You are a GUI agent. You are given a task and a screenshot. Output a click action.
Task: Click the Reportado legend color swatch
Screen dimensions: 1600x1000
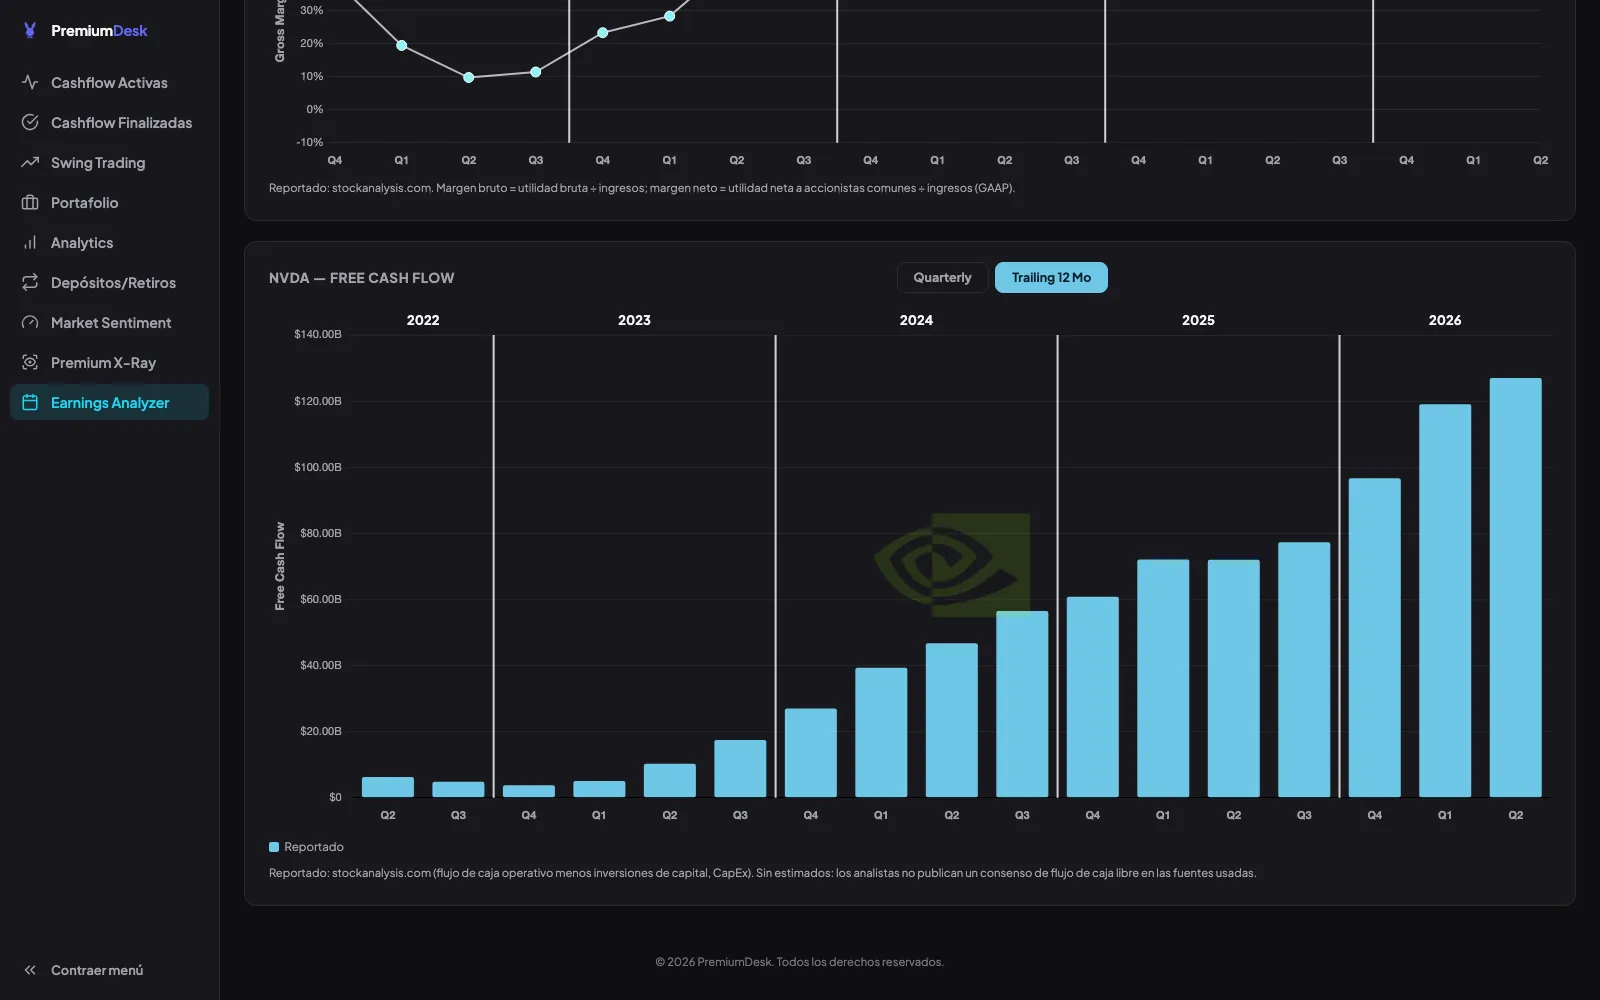[x=274, y=847]
